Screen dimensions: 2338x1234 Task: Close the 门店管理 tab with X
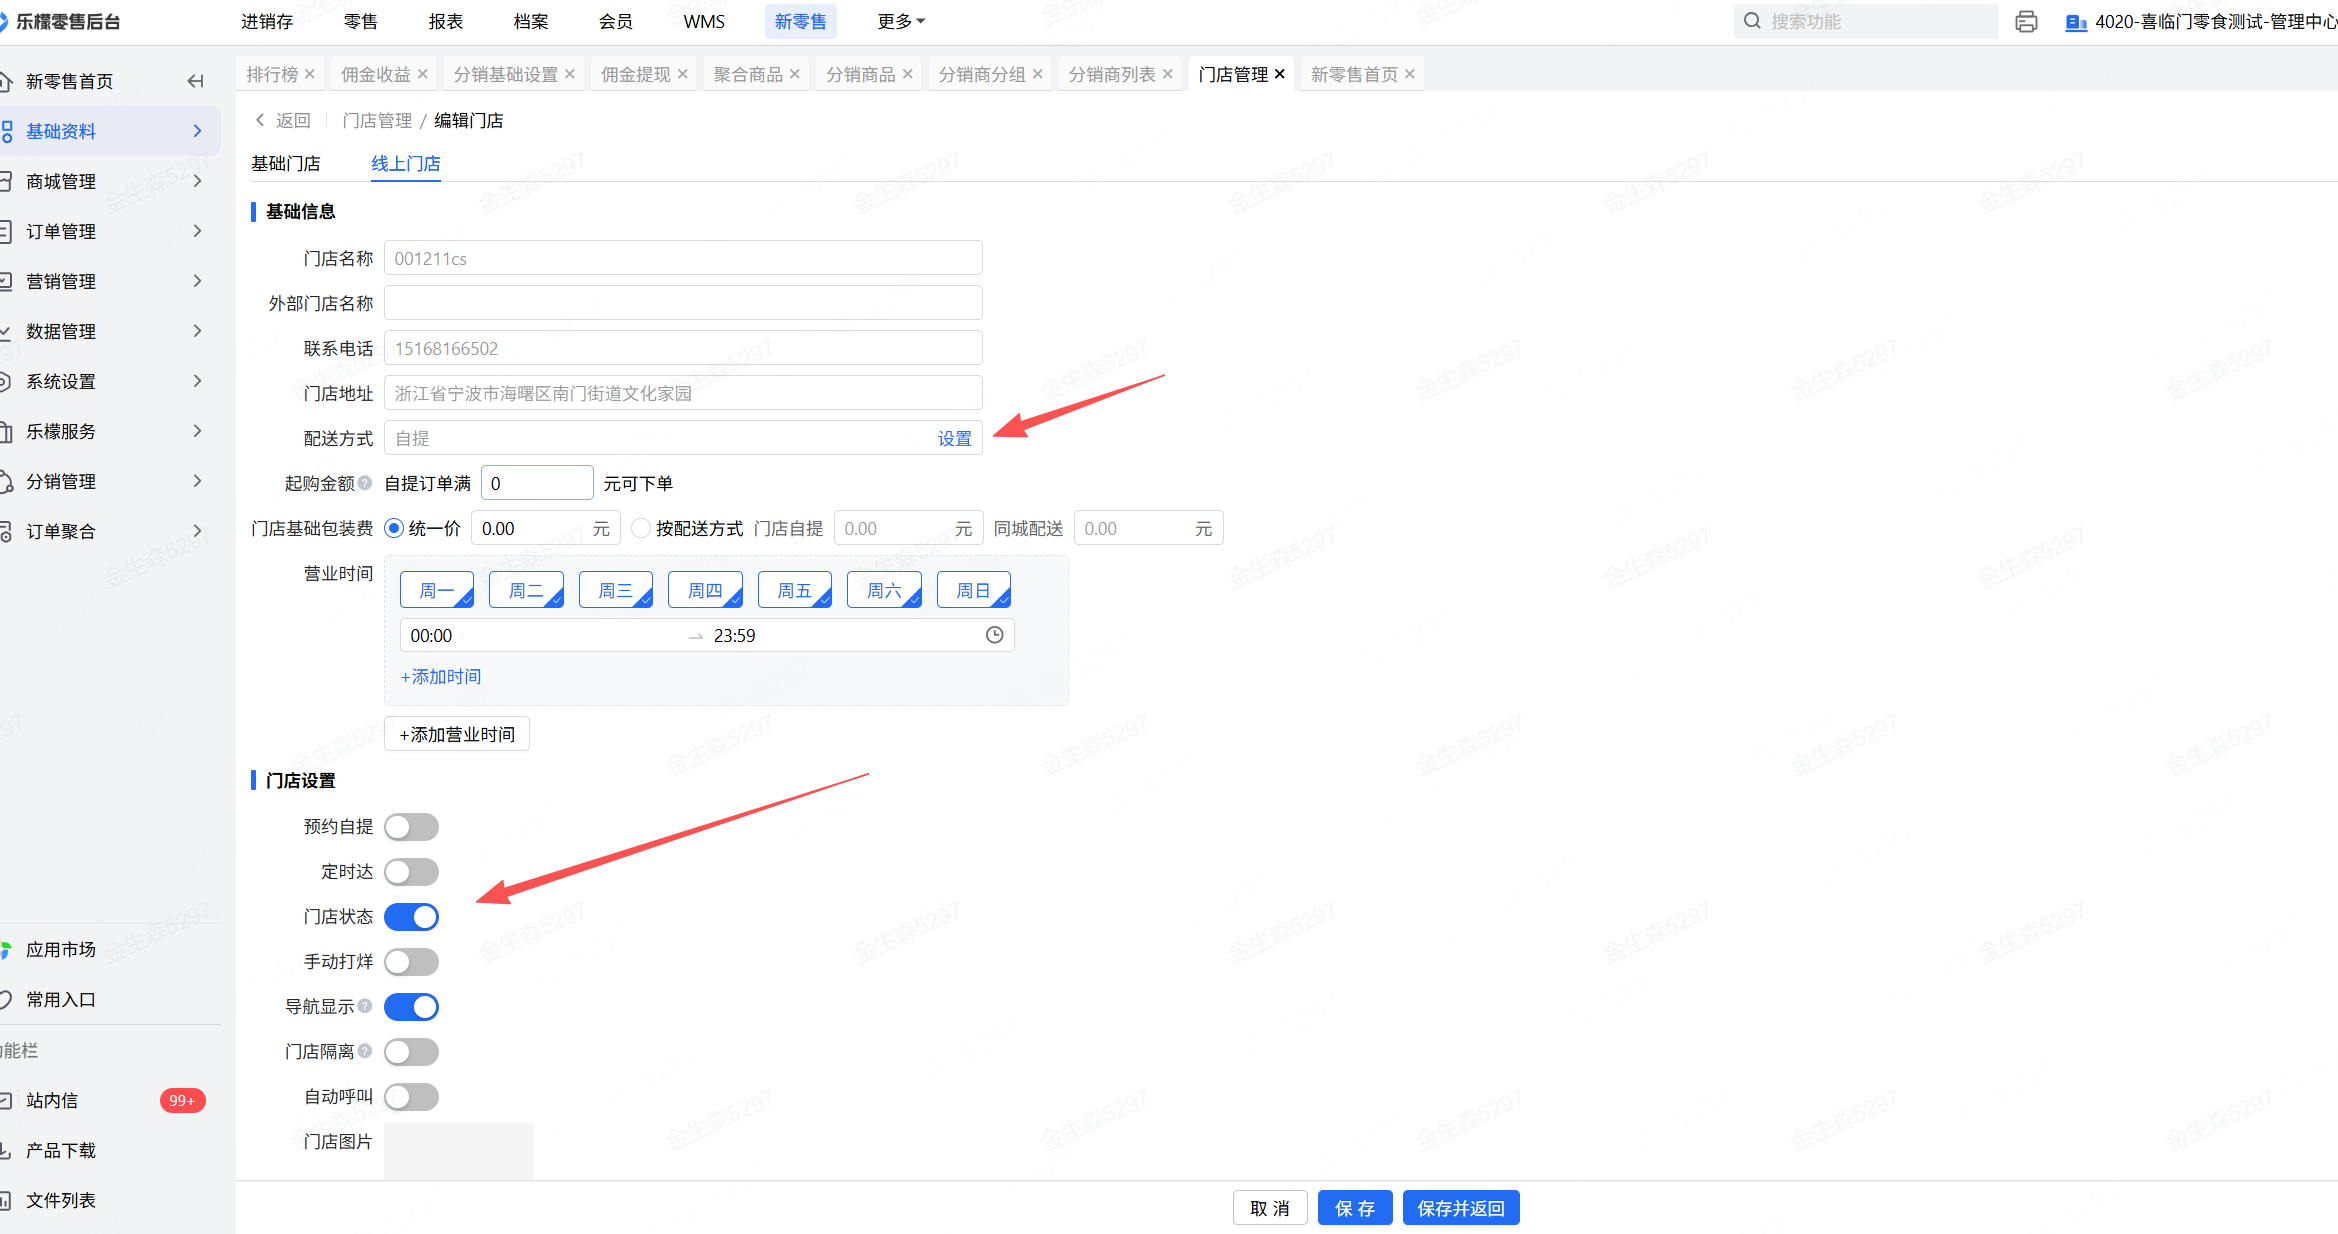coord(1279,74)
